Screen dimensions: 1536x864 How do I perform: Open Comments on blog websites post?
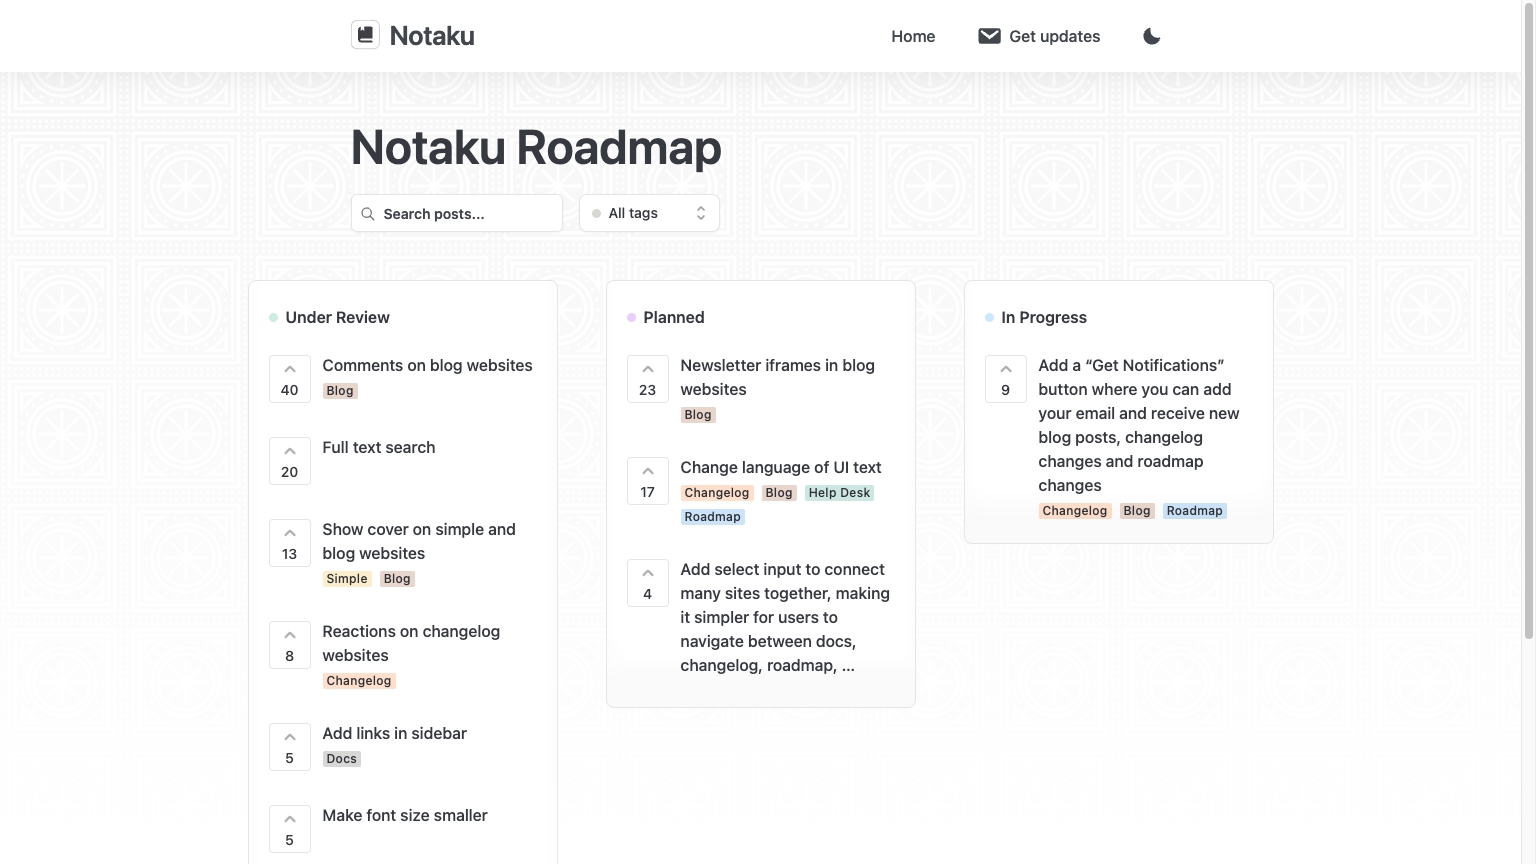point(427,365)
